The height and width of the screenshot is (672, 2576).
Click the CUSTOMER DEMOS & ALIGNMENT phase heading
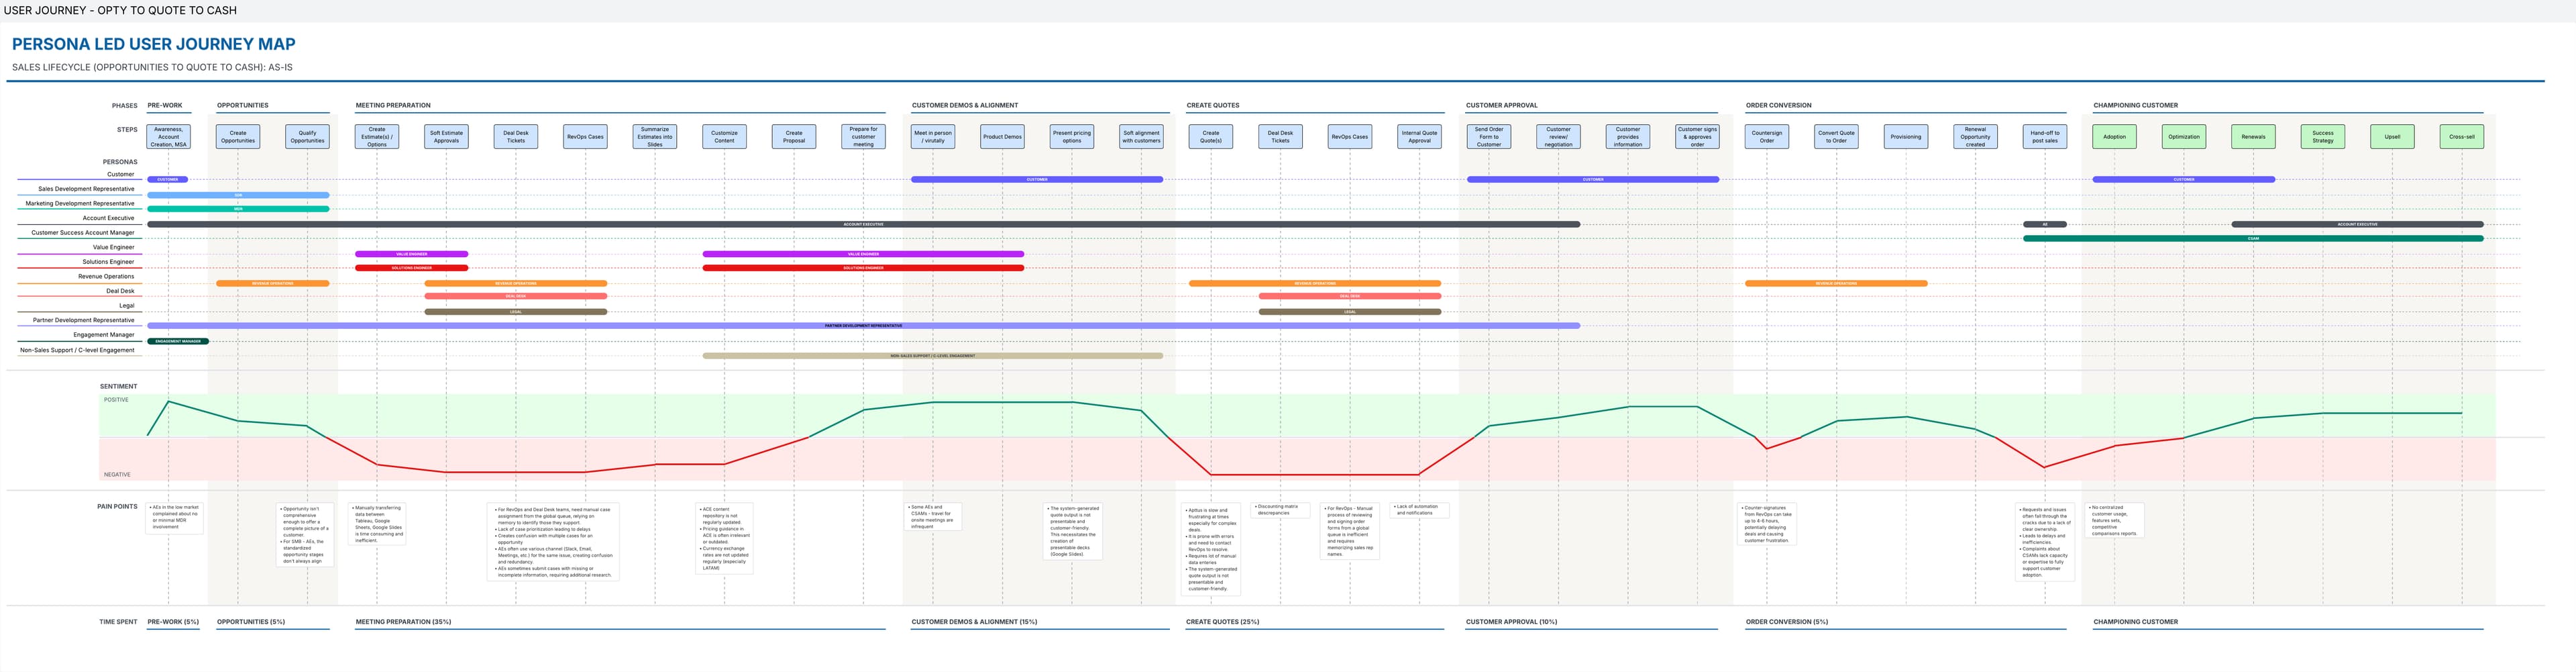[x=965, y=105]
